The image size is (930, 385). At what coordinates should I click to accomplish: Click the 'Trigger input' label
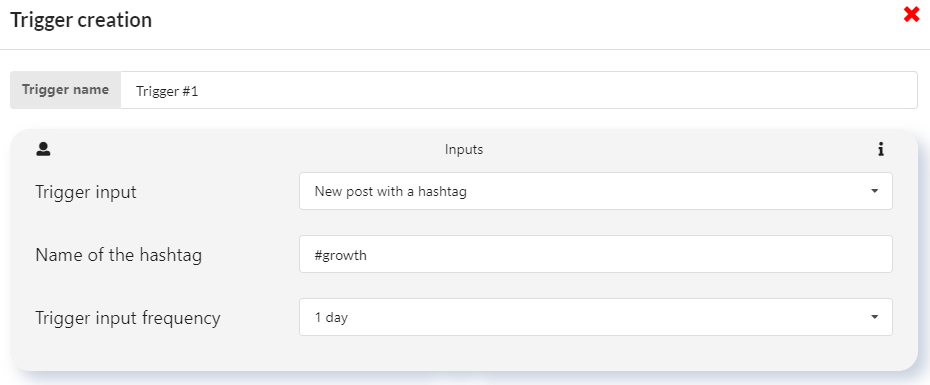tap(86, 192)
